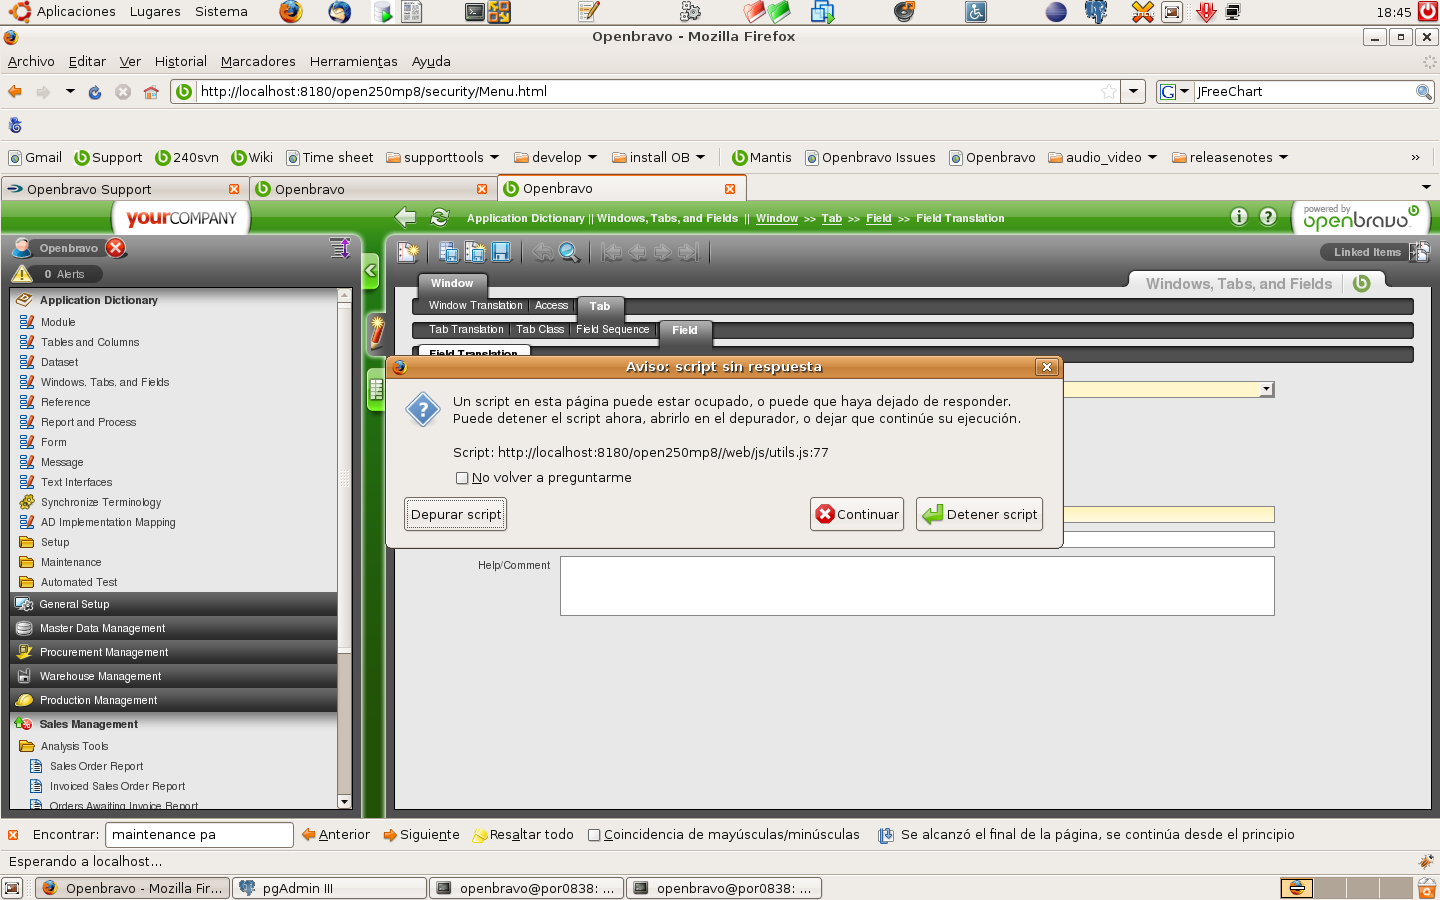Screen dimensions: 1440x900
Task: Click the New Record toolbar icon
Action: click(x=408, y=253)
